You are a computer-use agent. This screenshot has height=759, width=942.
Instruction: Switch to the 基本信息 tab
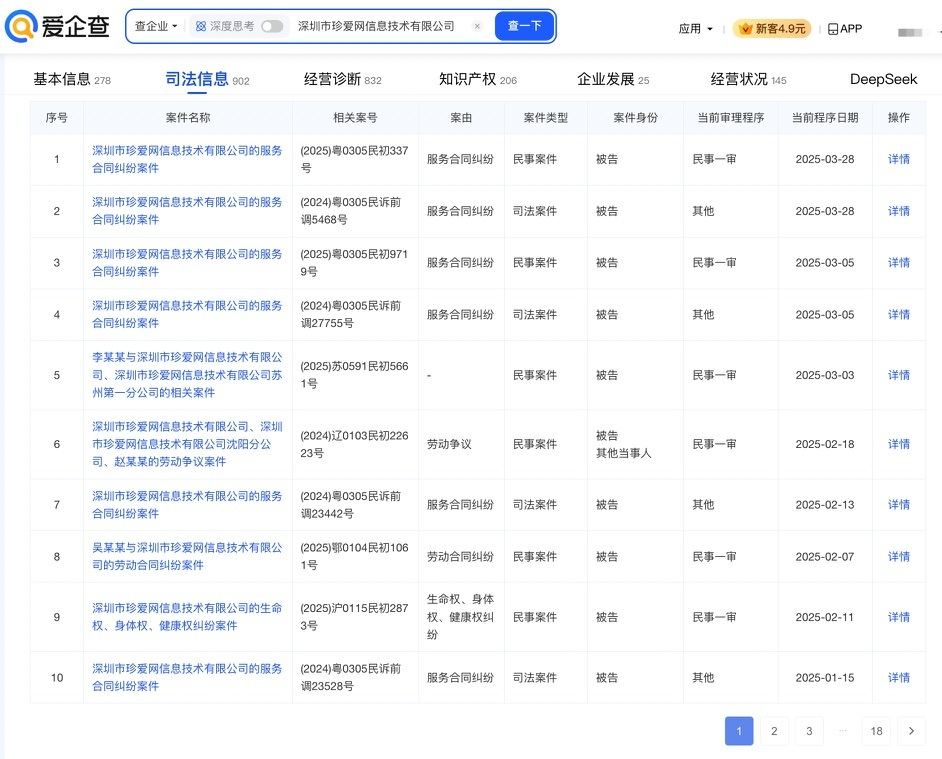point(62,79)
